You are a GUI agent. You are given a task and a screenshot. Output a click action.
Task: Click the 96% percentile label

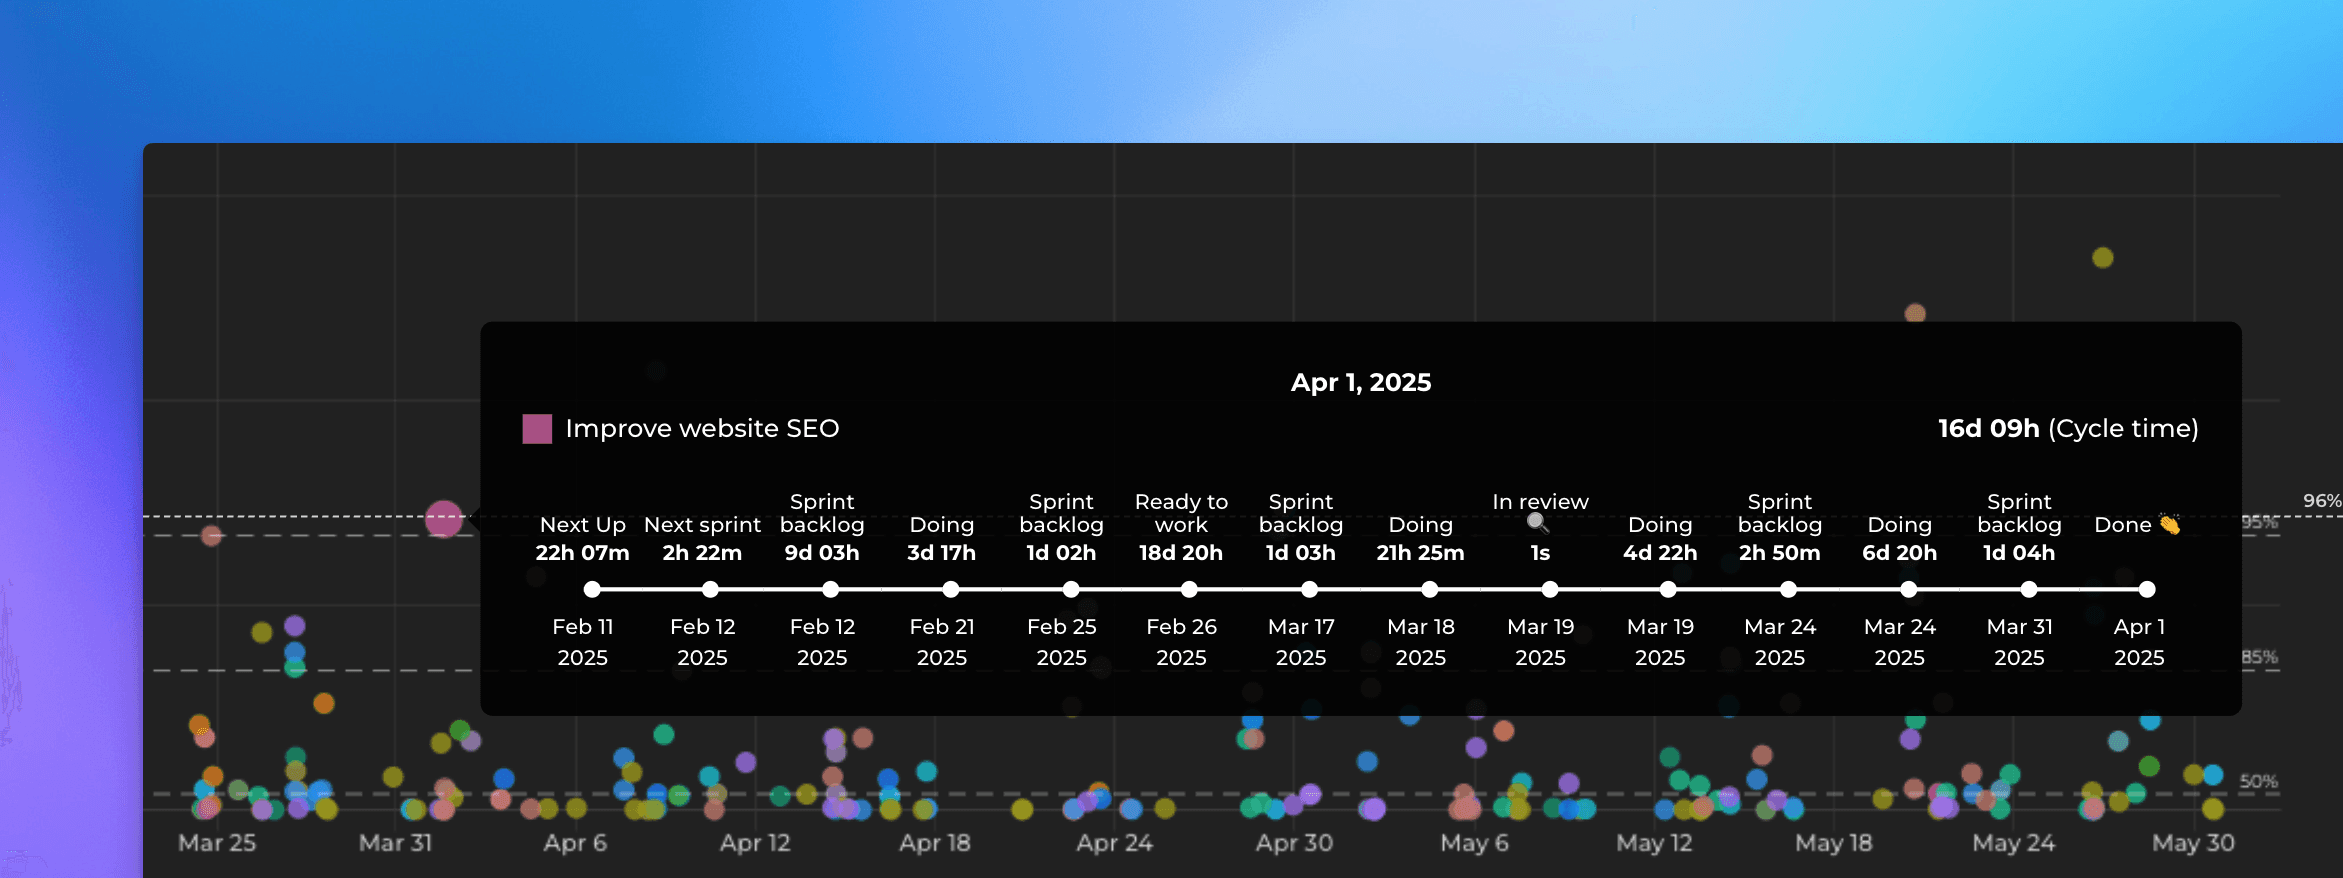click(2322, 501)
